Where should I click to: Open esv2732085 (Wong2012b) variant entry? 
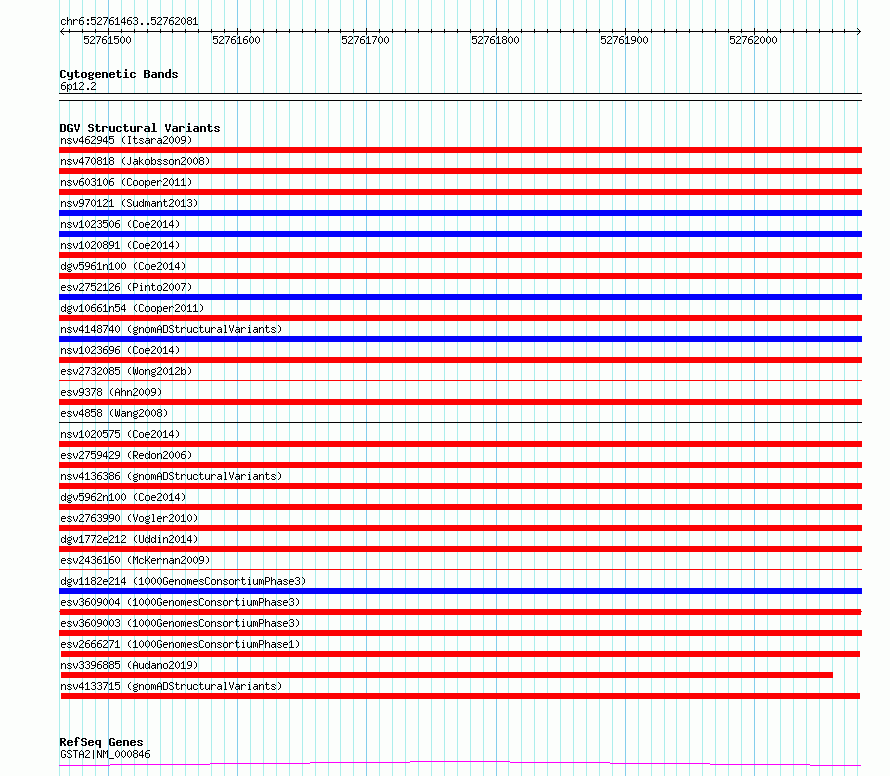(126, 371)
